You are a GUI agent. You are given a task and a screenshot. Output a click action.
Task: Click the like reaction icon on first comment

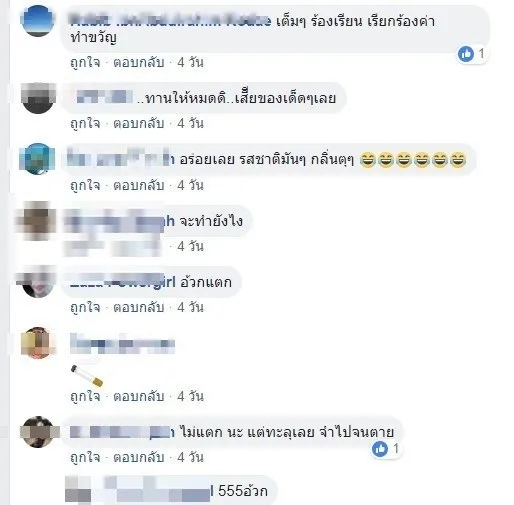point(466,54)
